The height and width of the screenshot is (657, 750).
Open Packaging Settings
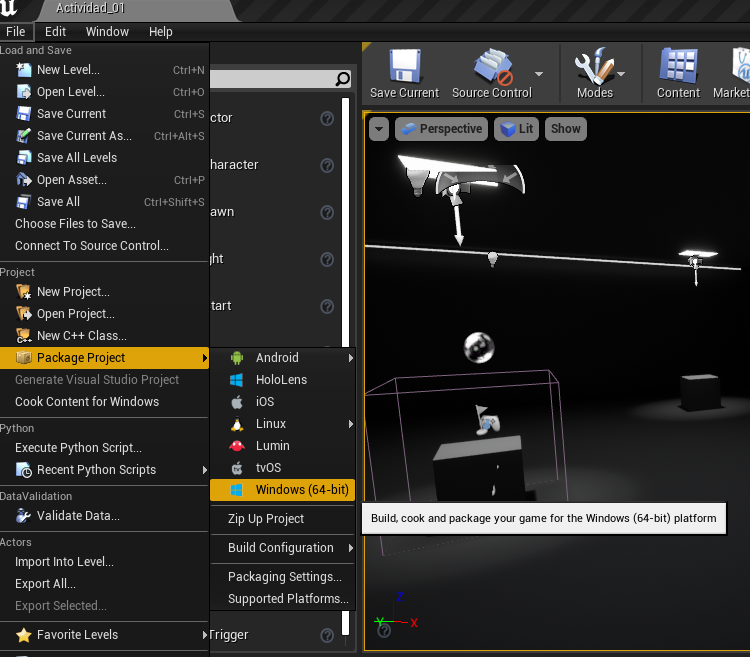(284, 577)
